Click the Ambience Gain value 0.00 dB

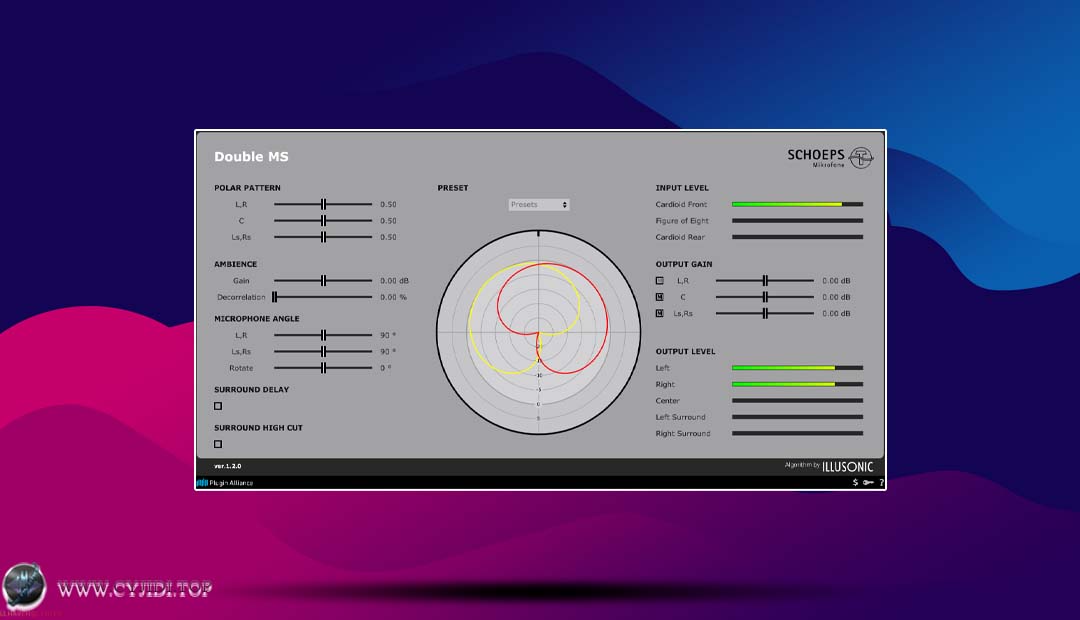click(x=395, y=280)
